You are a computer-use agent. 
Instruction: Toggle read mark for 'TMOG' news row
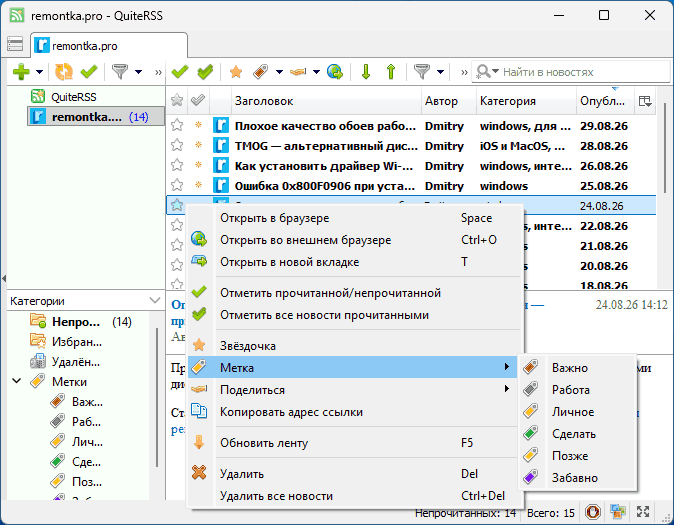pyautogui.click(x=198, y=145)
